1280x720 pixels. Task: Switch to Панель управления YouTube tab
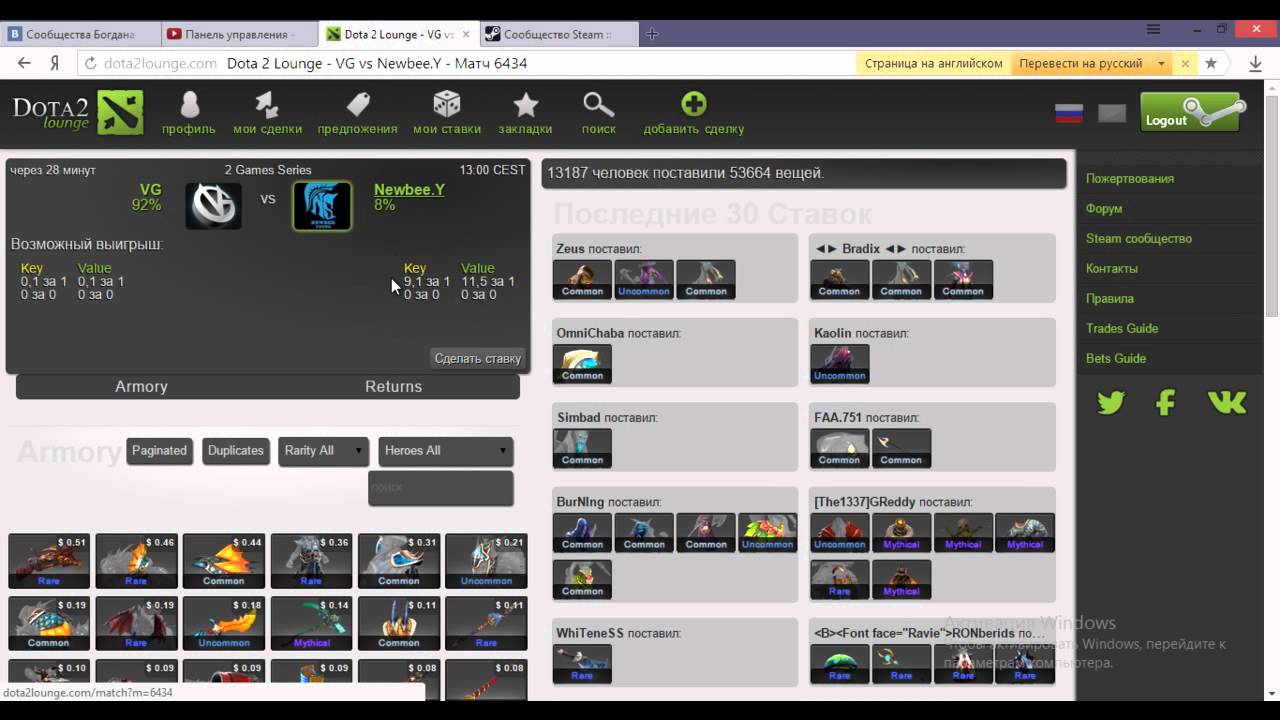pos(237,34)
